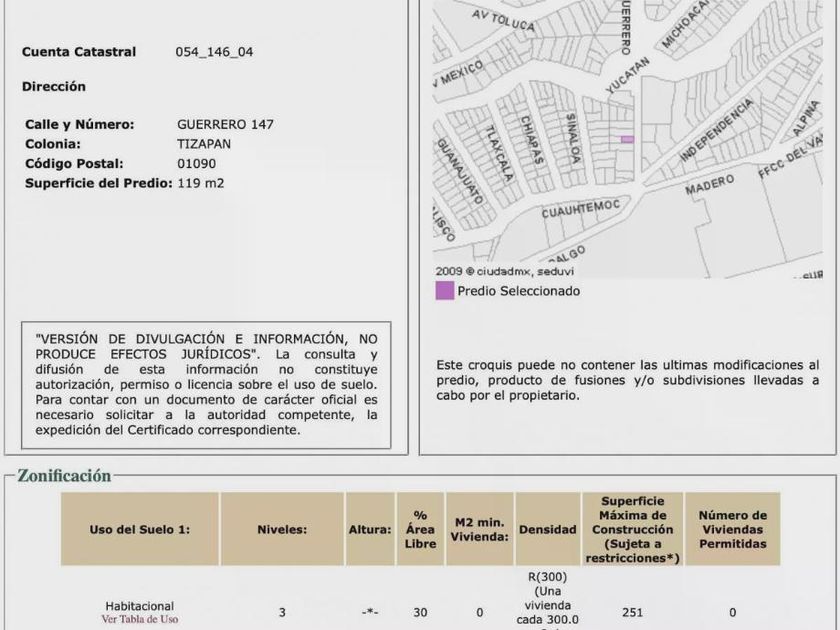Click the % Área Libre column header

tap(421, 529)
